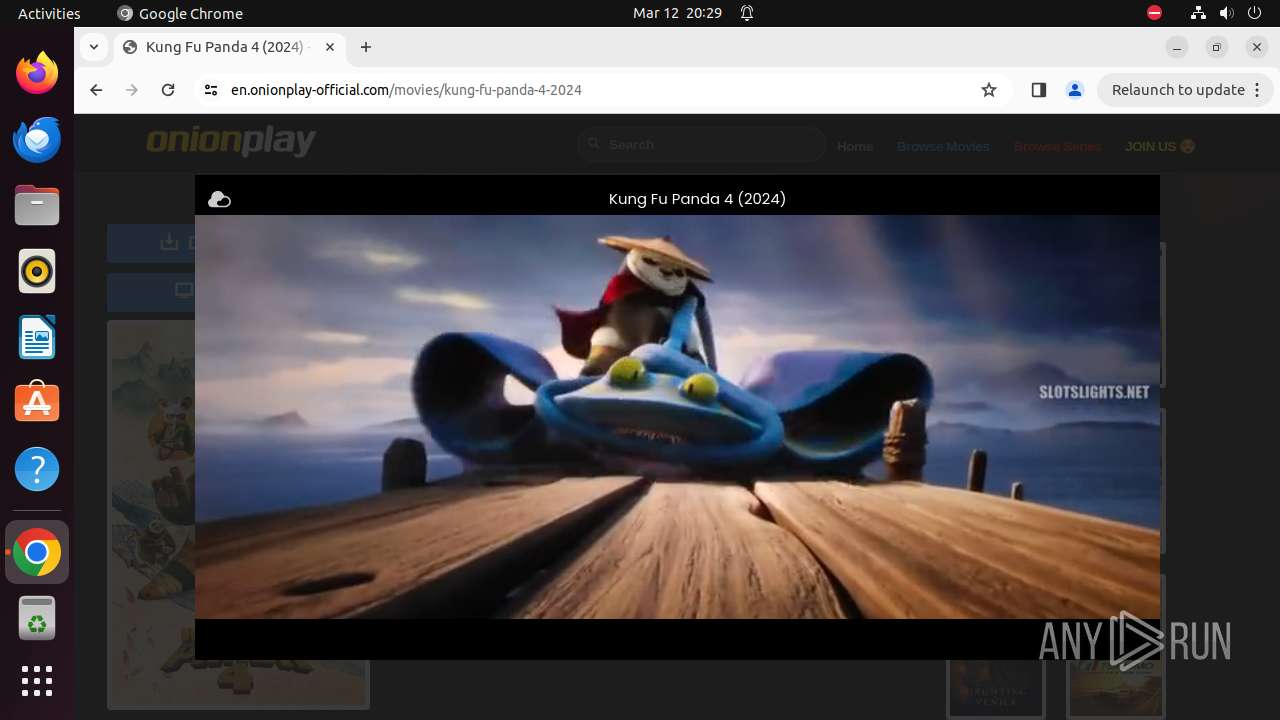Open the Google Chrome app menu

tap(180, 13)
